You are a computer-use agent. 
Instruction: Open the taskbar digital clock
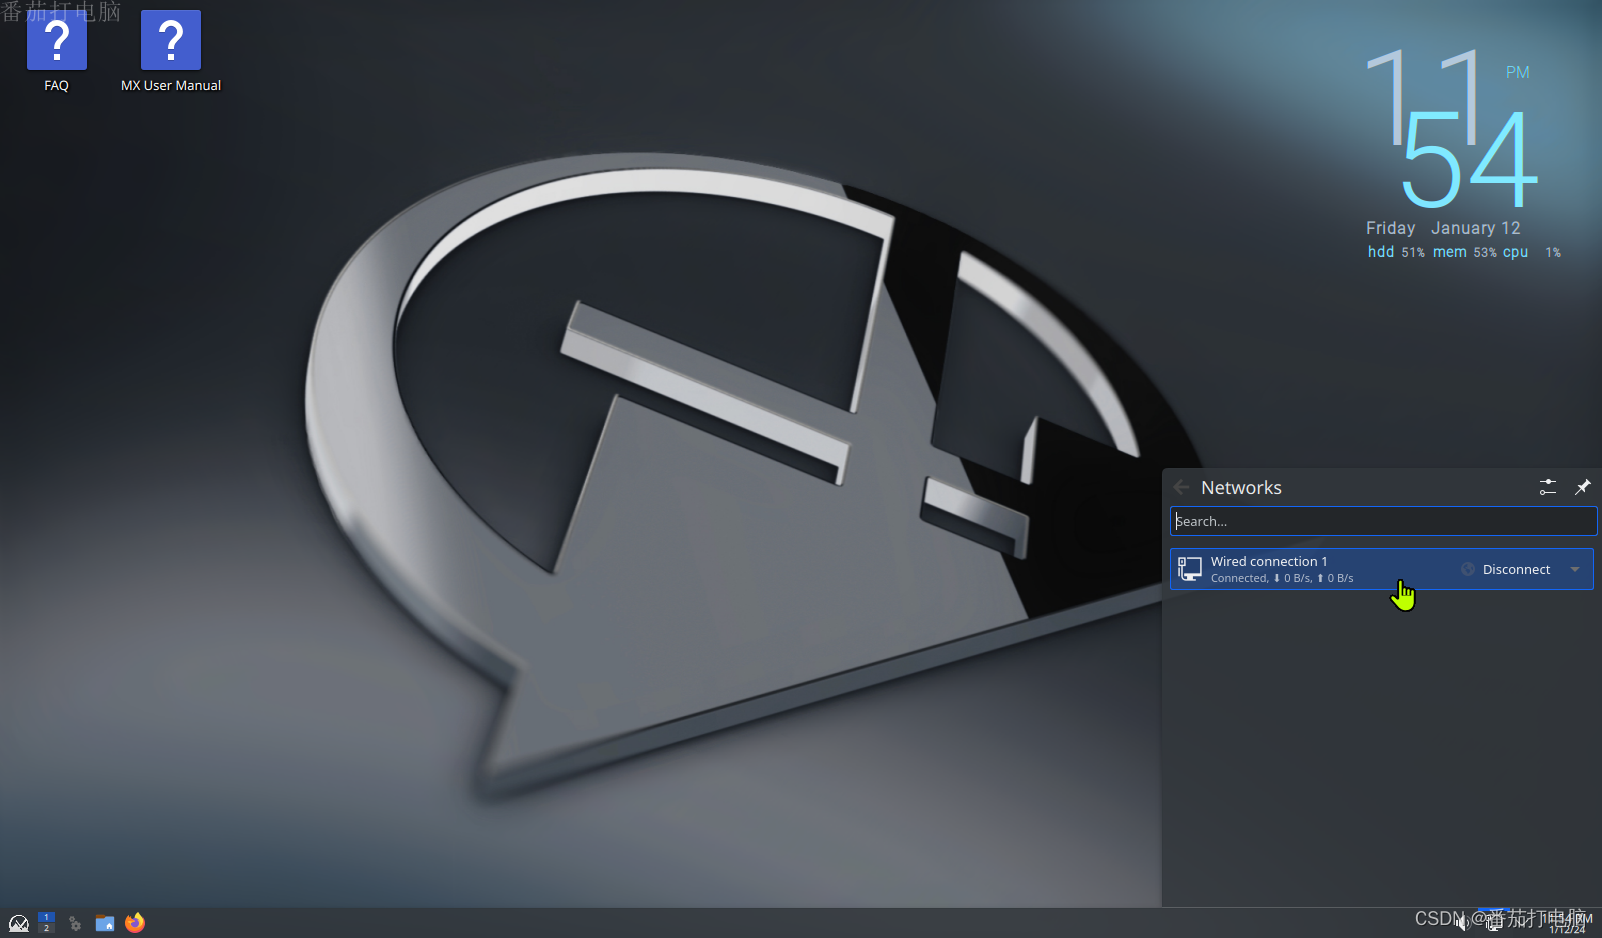pyautogui.click(x=1568, y=923)
